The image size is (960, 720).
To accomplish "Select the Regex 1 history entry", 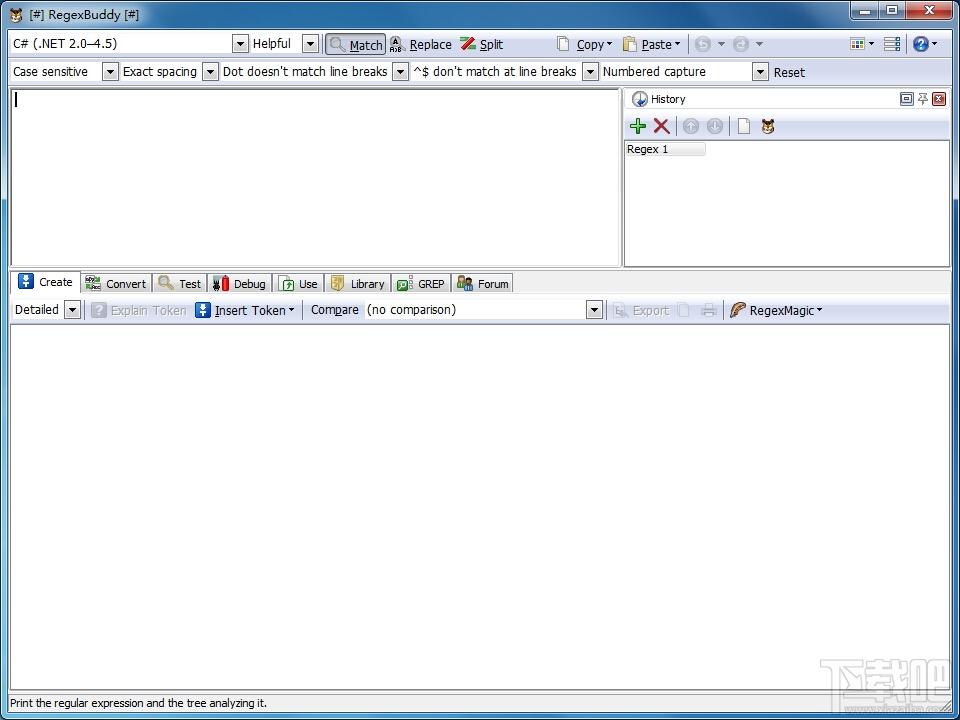I will [665, 149].
